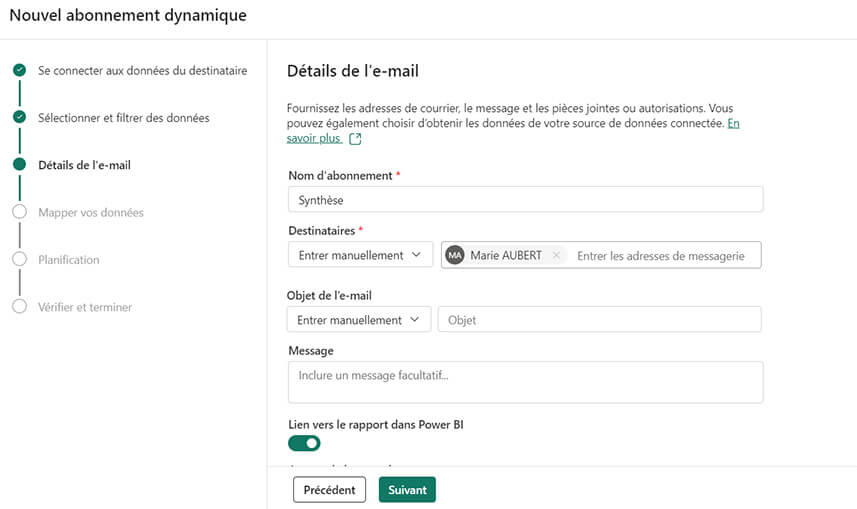This screenshot has width=857, height=509.
Task: Click the Message text area
Action: (525, 382)
